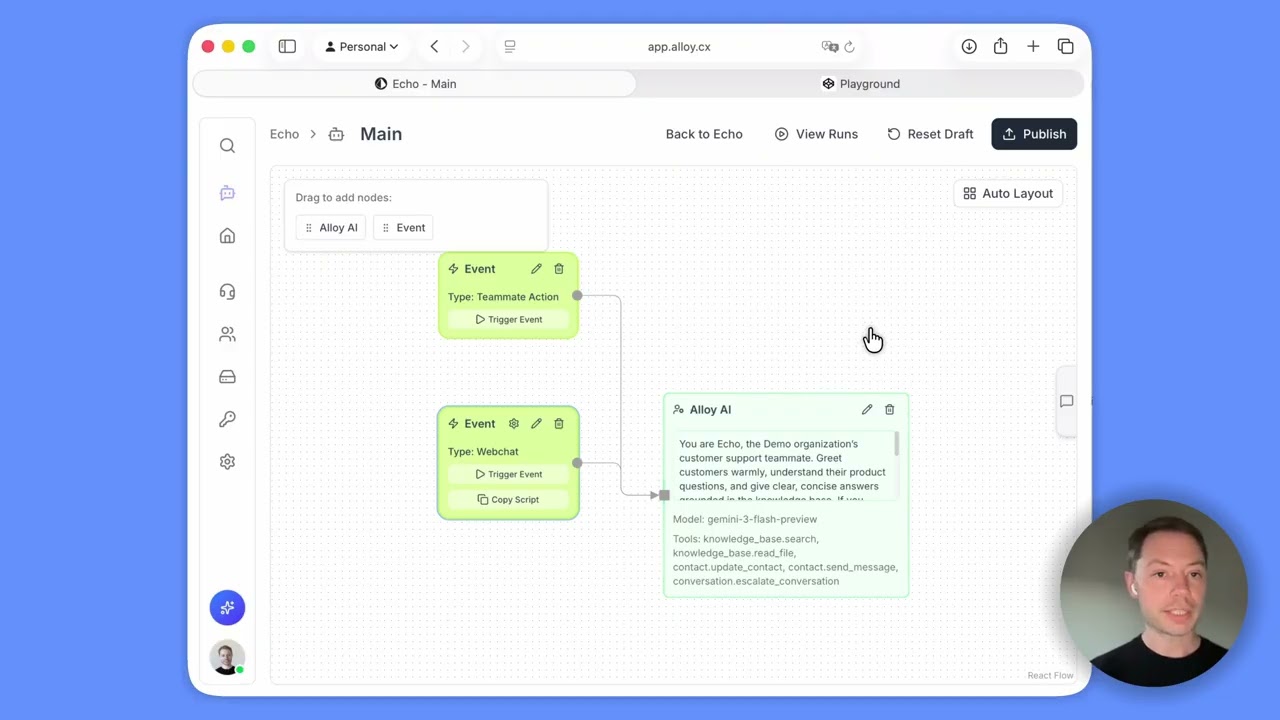1280x720 pixels.
Task: Open View Runs
Action: click(x=816, y=134)
